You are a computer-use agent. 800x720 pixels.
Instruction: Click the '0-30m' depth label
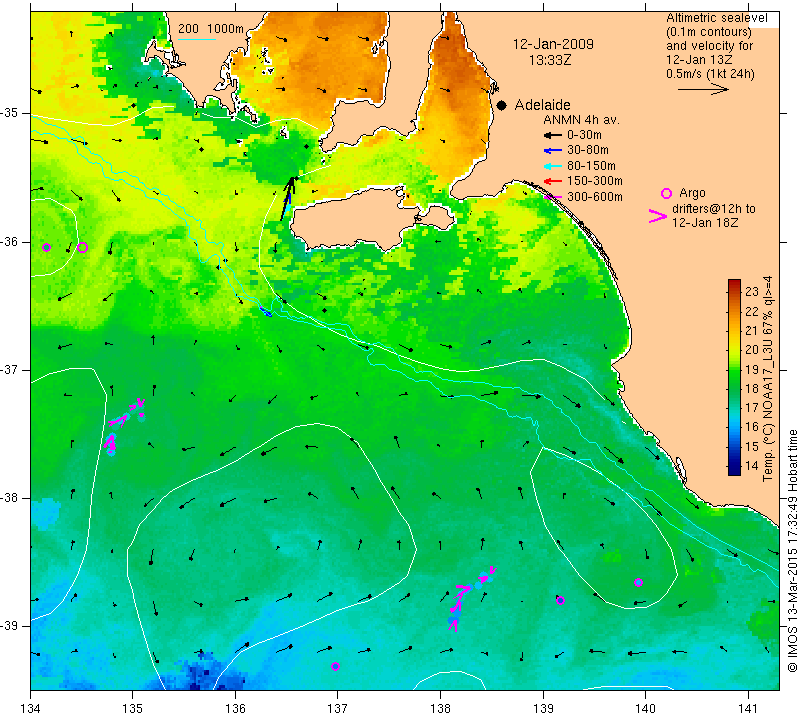(x=584, y=135)
